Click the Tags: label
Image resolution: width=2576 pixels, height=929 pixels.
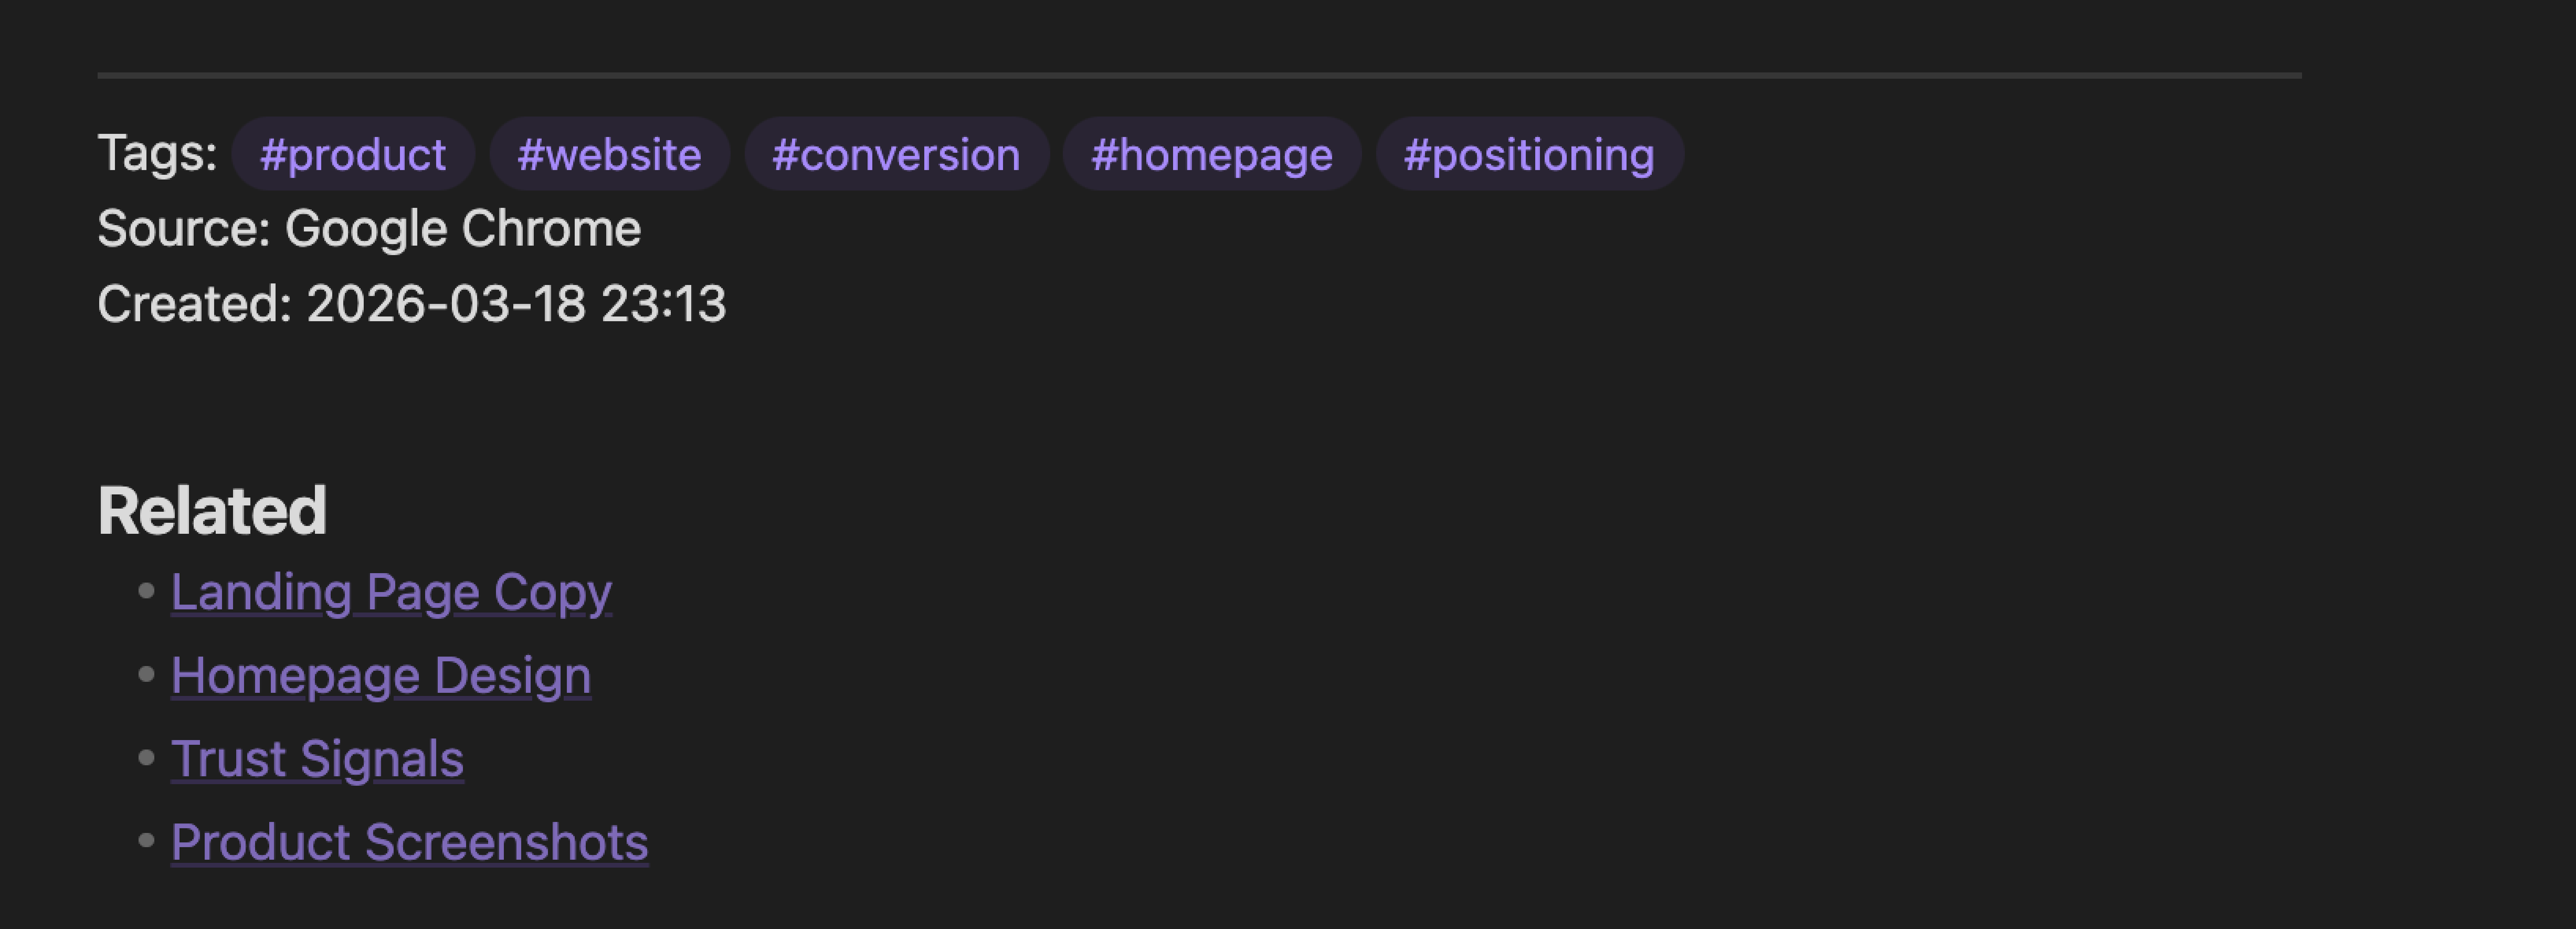pos(157,153)
